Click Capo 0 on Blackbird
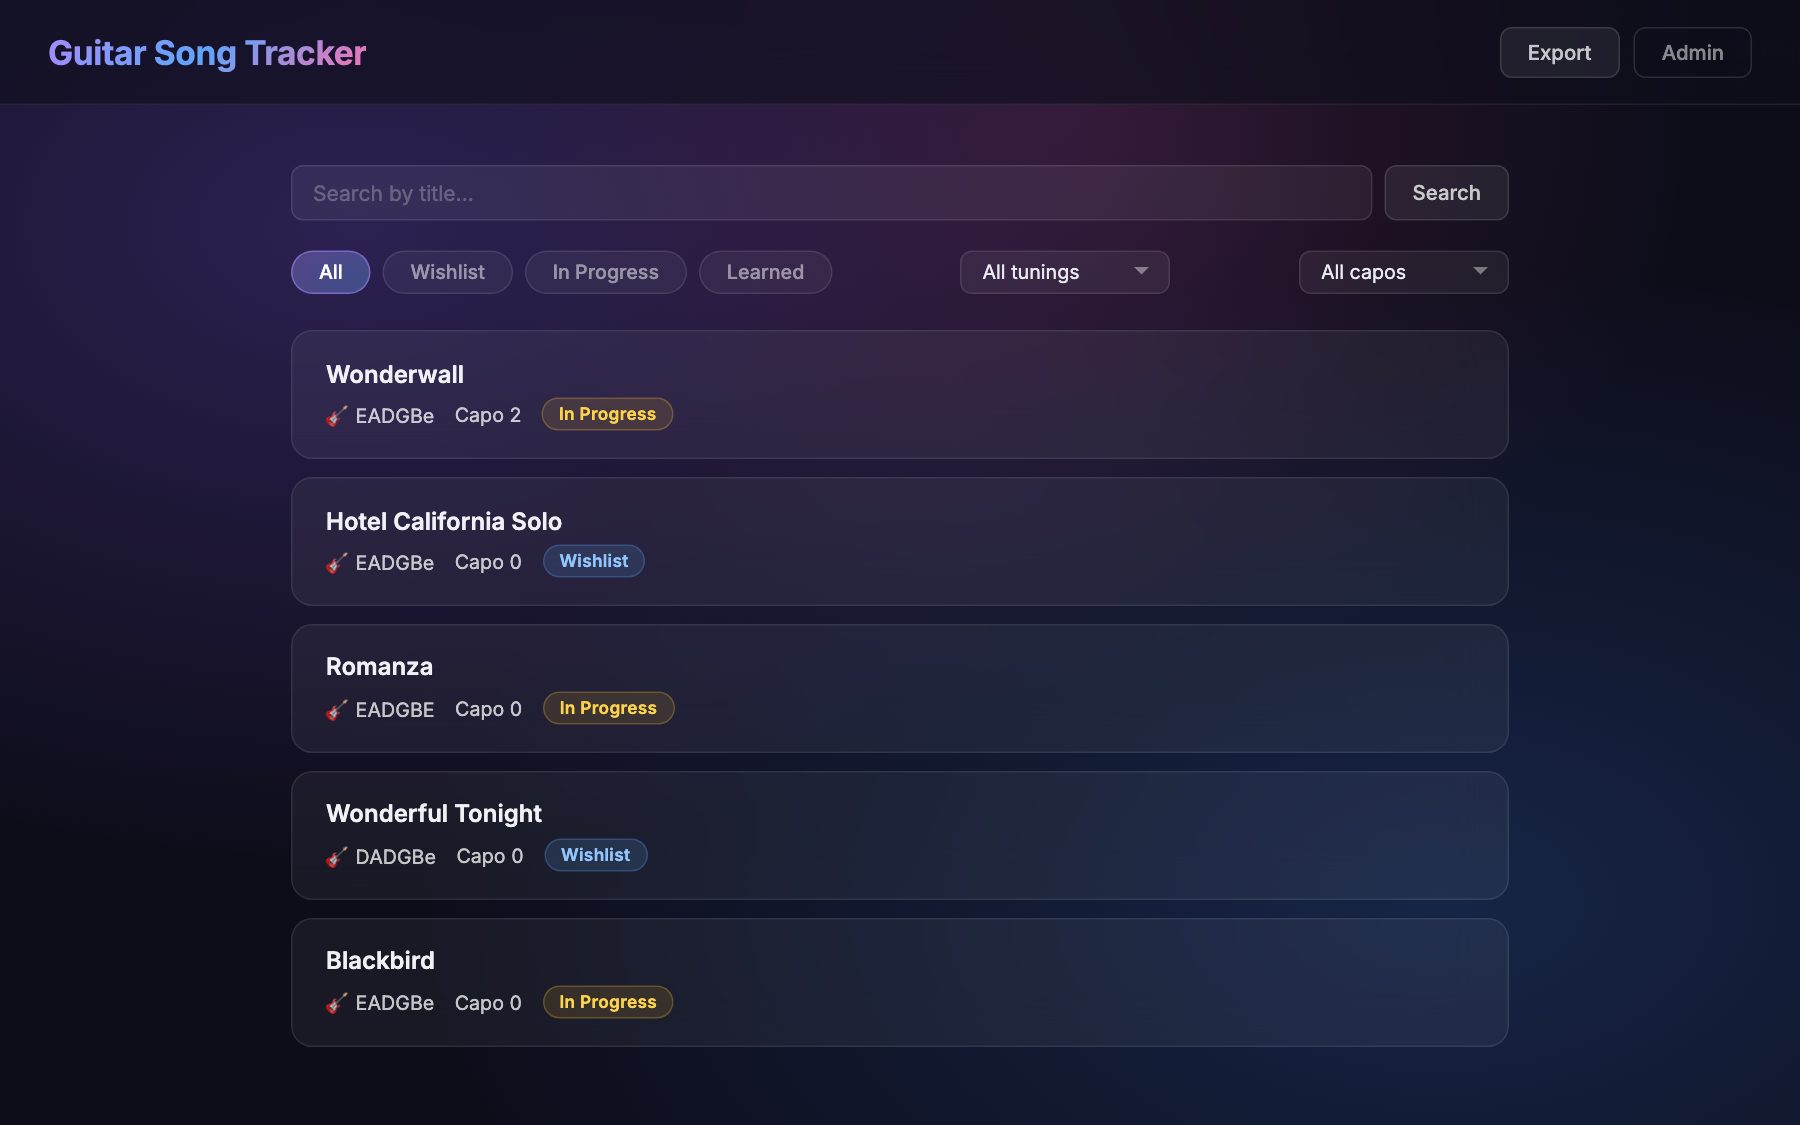The image size is (1800, 1125). tap(488, 1003)
